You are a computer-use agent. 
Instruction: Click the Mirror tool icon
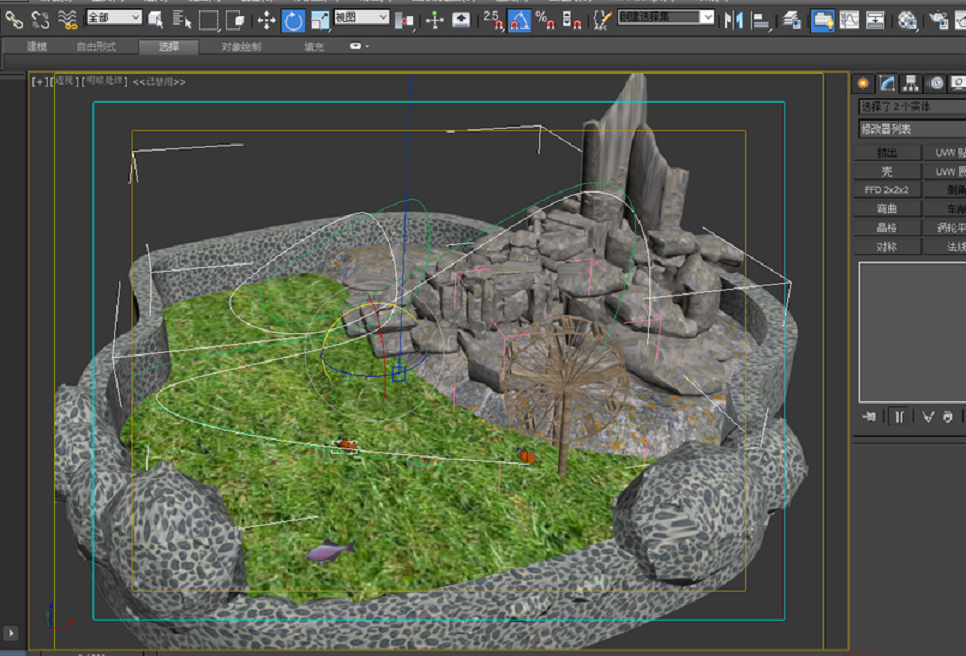734,19
